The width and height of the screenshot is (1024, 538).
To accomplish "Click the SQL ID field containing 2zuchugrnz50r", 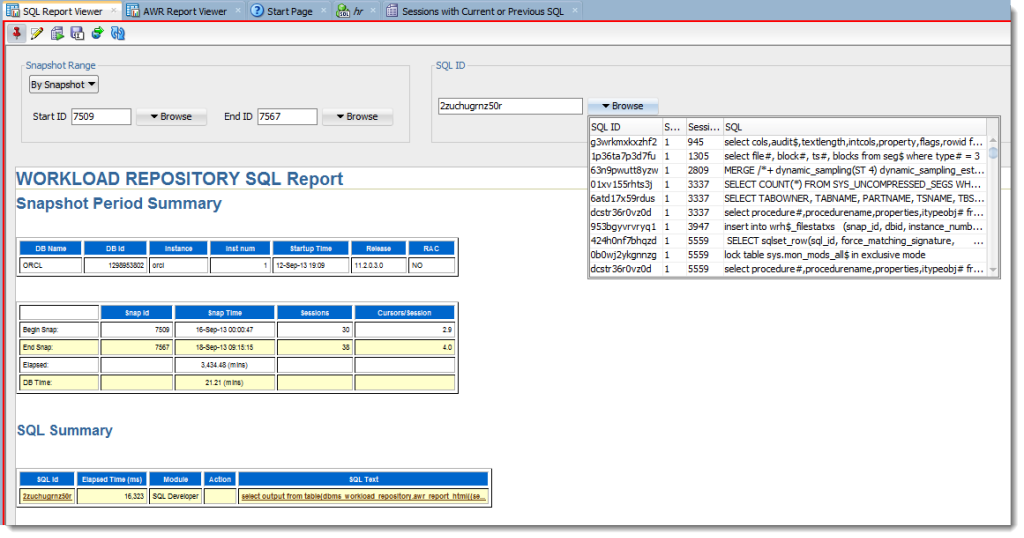I will [510, 106].
